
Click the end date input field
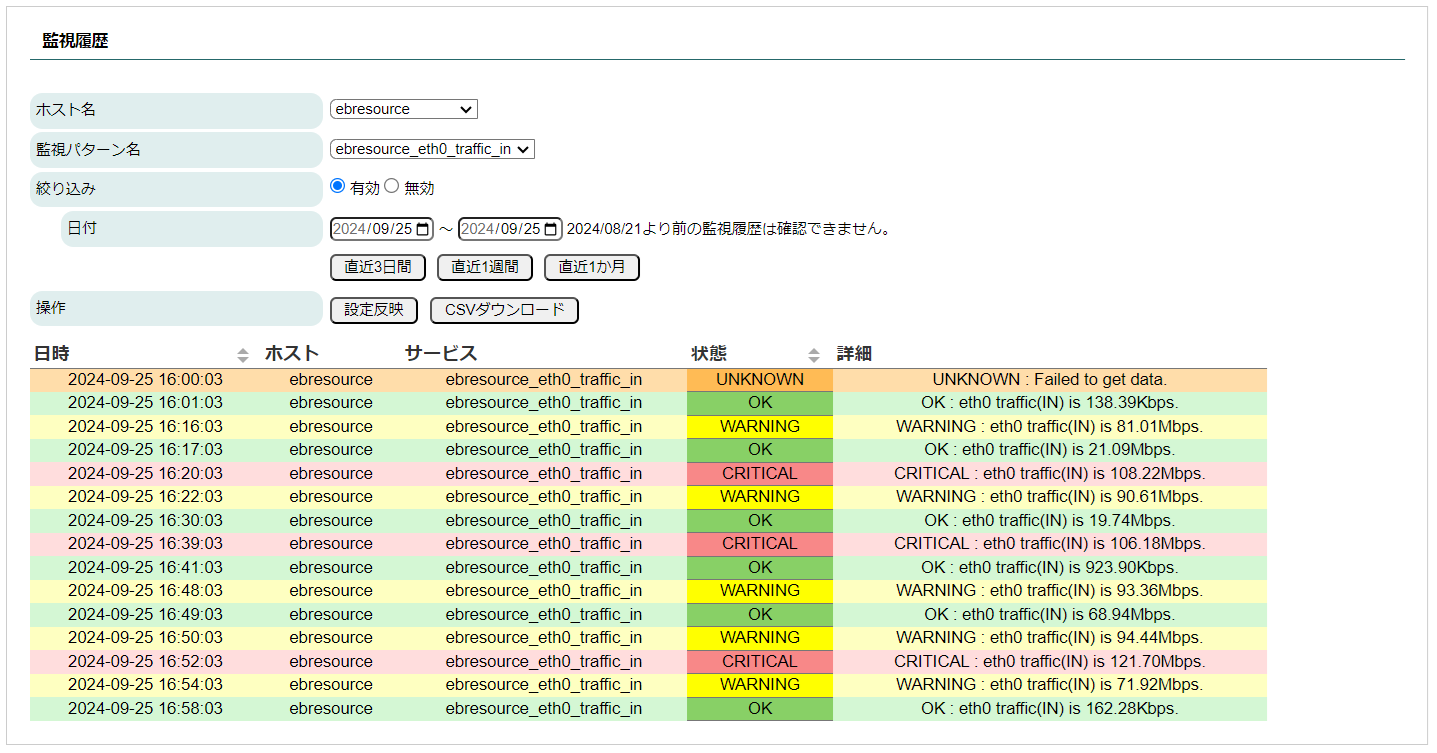pyautogui.click(x=510, y=229)
